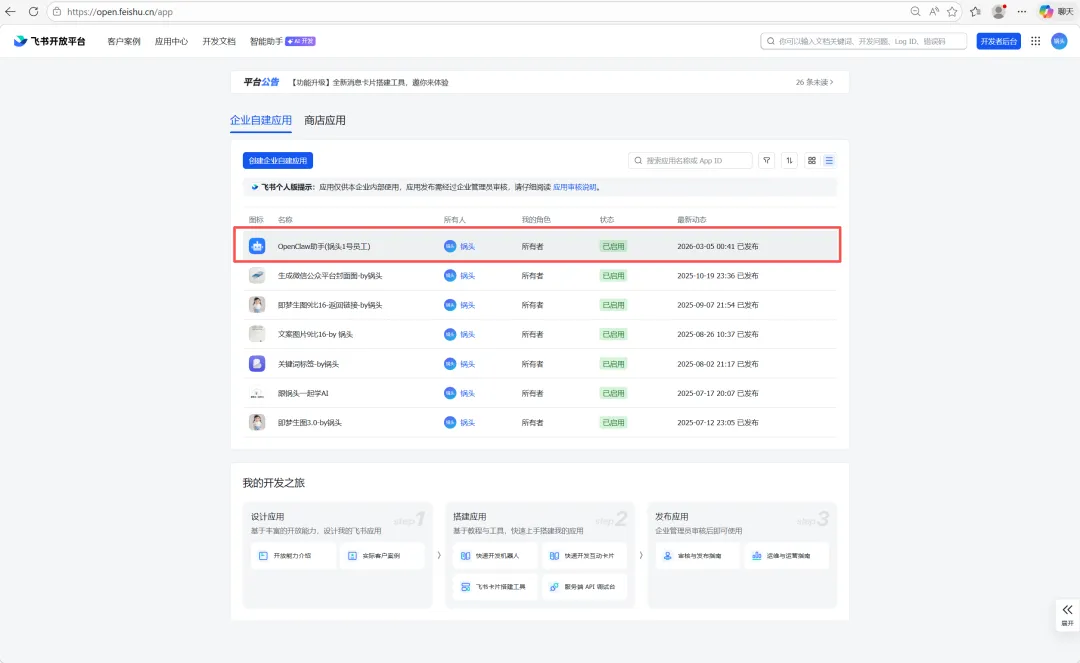Open the nine-dot app launcher grid
Image resolution: width=1080 pixels, height=663 pixels.
(1035, 41)
